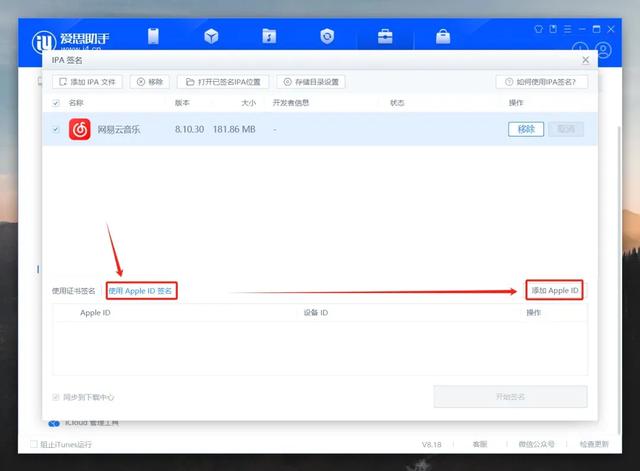Click the 网易云音乐 app icon

tap(80, 129)
